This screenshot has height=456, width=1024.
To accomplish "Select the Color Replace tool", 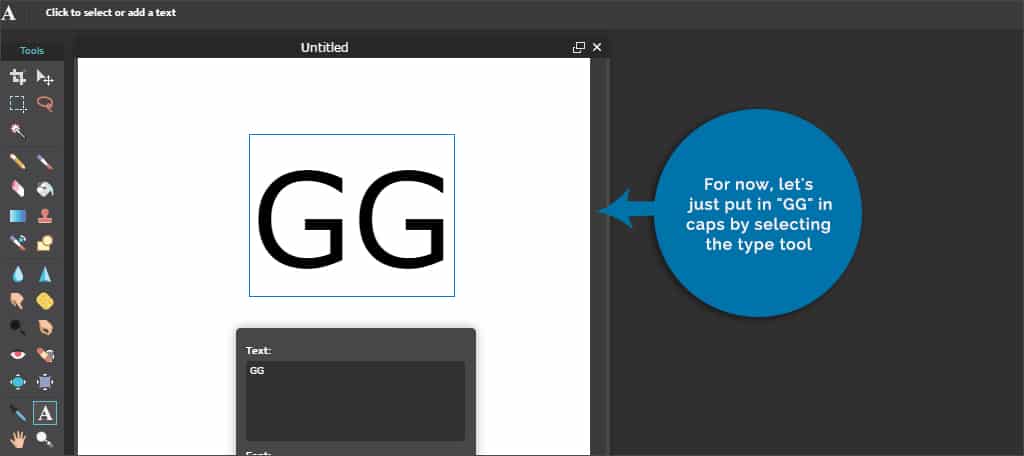I will click(18, 243).
